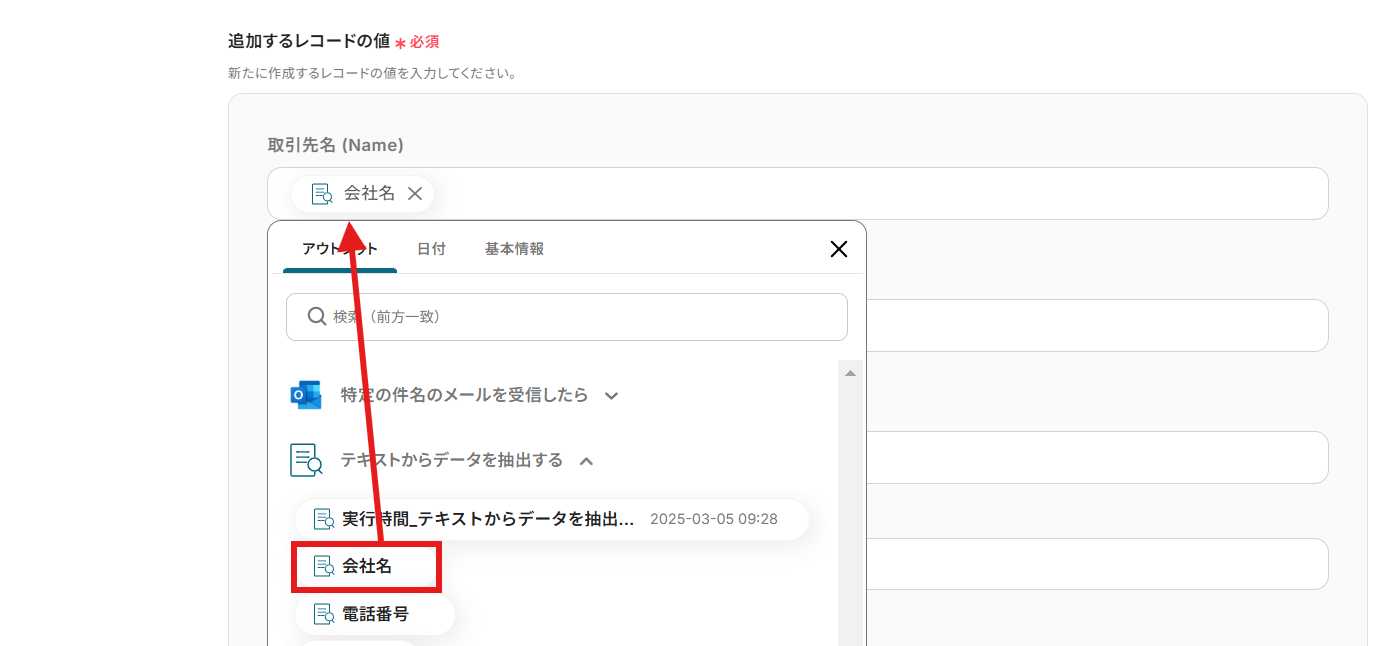Expand 特定の件名のメールを受信したら section
The image size is (1396, 646).
click(611, 395)
